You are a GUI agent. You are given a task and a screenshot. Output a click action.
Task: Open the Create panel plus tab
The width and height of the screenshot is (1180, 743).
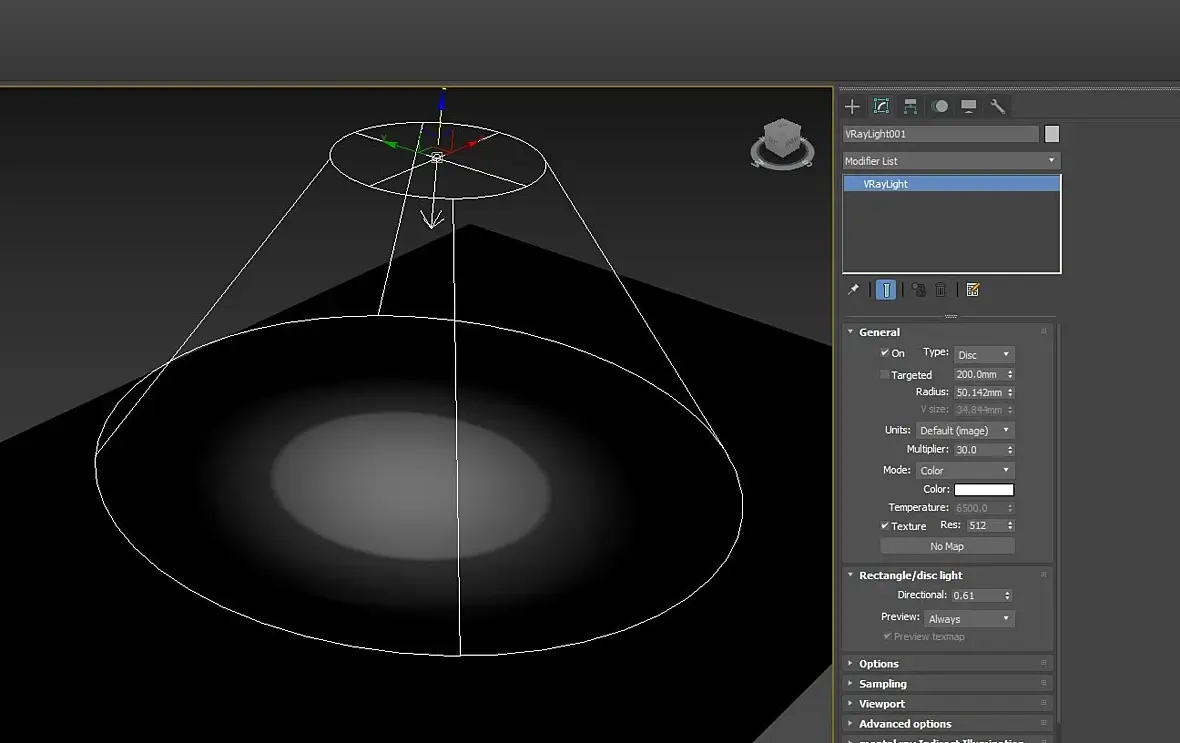click(x=852, y=106)
